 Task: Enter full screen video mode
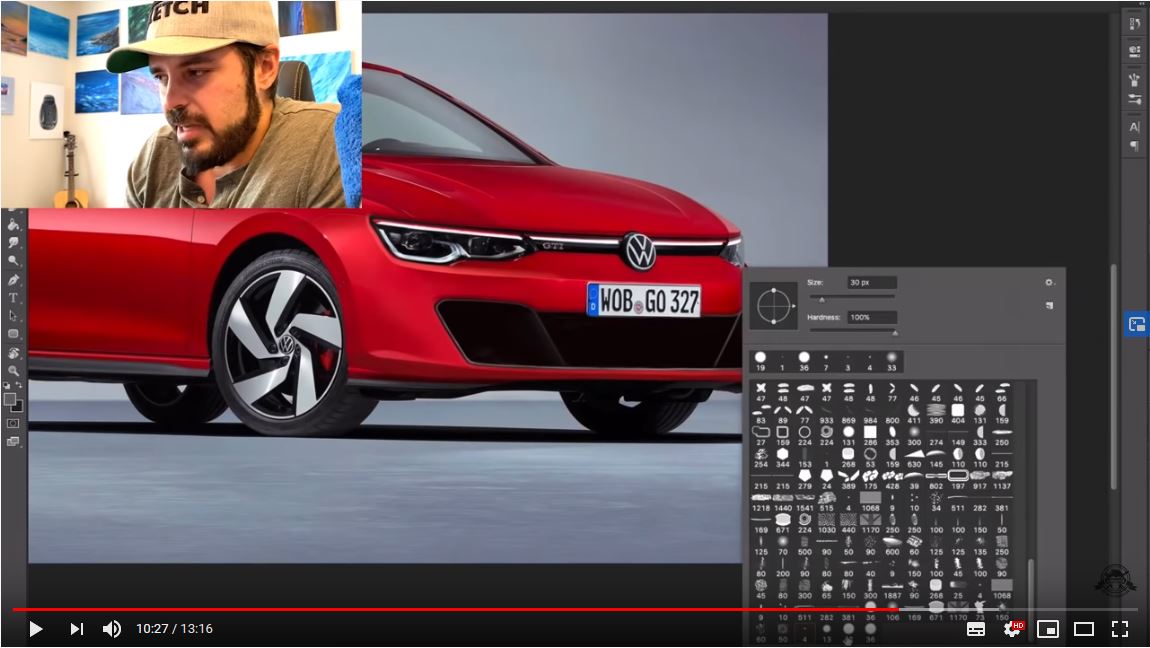1120,629
